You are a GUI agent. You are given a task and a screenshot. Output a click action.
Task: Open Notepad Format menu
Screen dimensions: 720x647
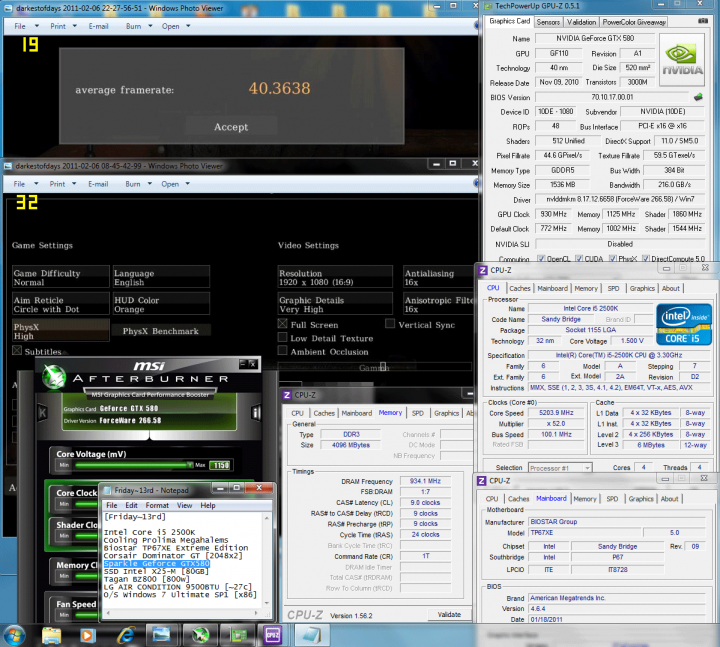point(157,505)
